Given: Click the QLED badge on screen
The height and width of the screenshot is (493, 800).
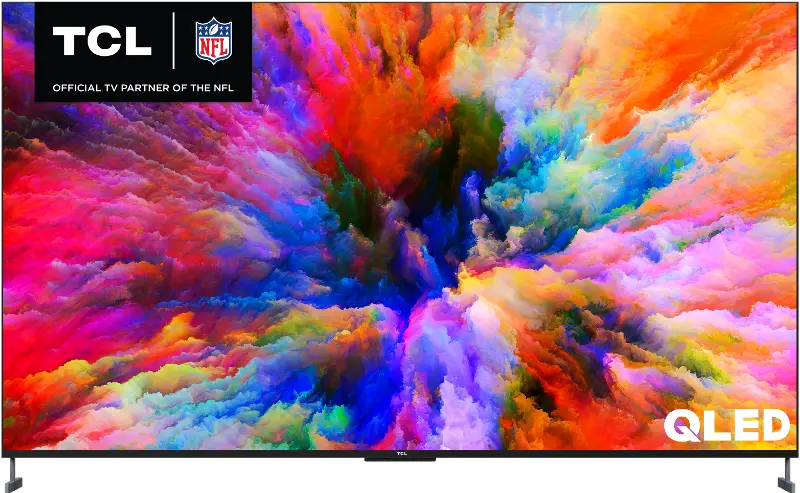Looking at the screenshot, I should (x=727, y=426).
